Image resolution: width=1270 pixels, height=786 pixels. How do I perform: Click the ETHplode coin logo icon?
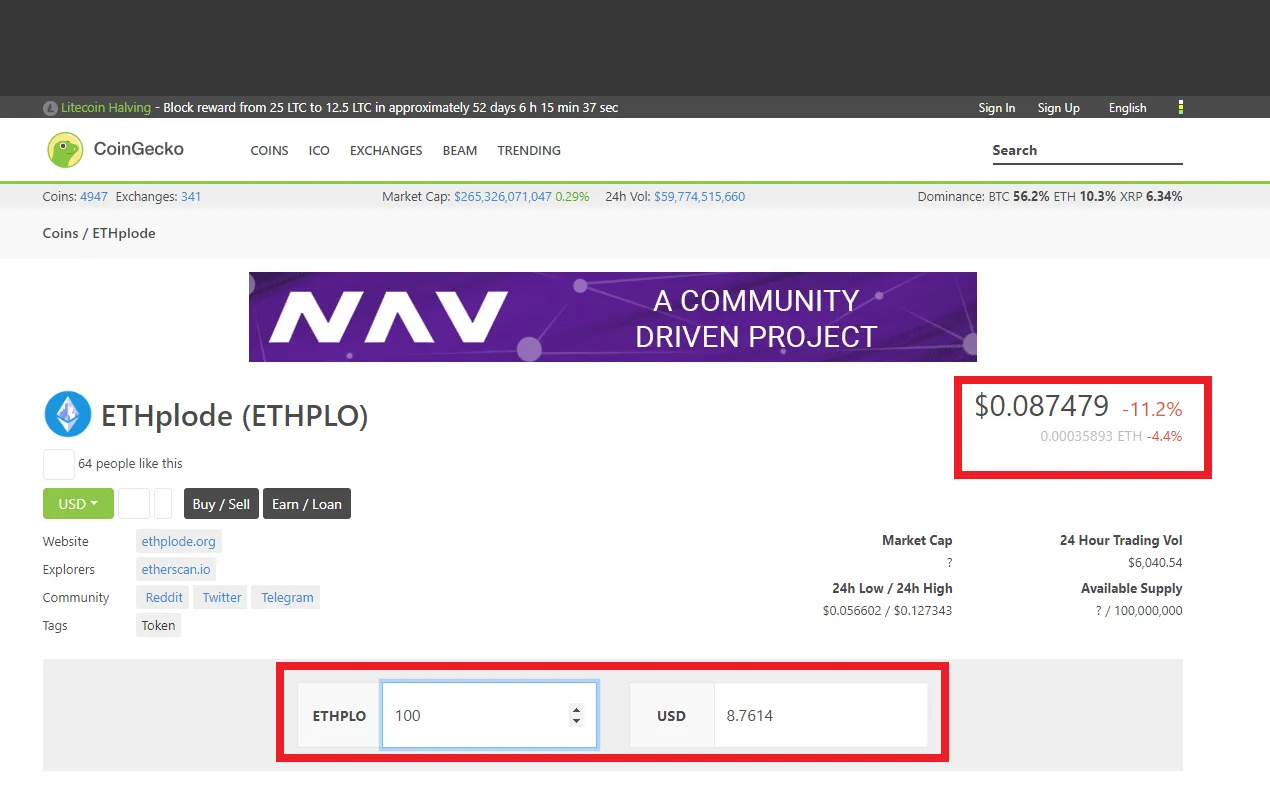[x=68, y=414]
